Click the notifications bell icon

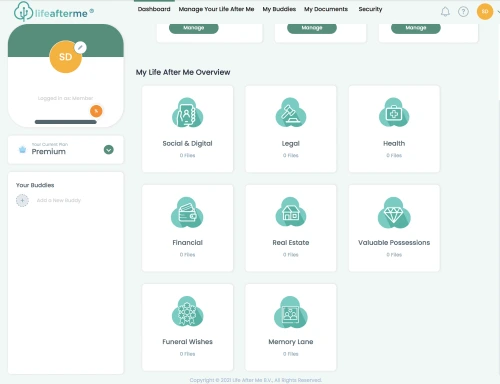click(445, 12)
